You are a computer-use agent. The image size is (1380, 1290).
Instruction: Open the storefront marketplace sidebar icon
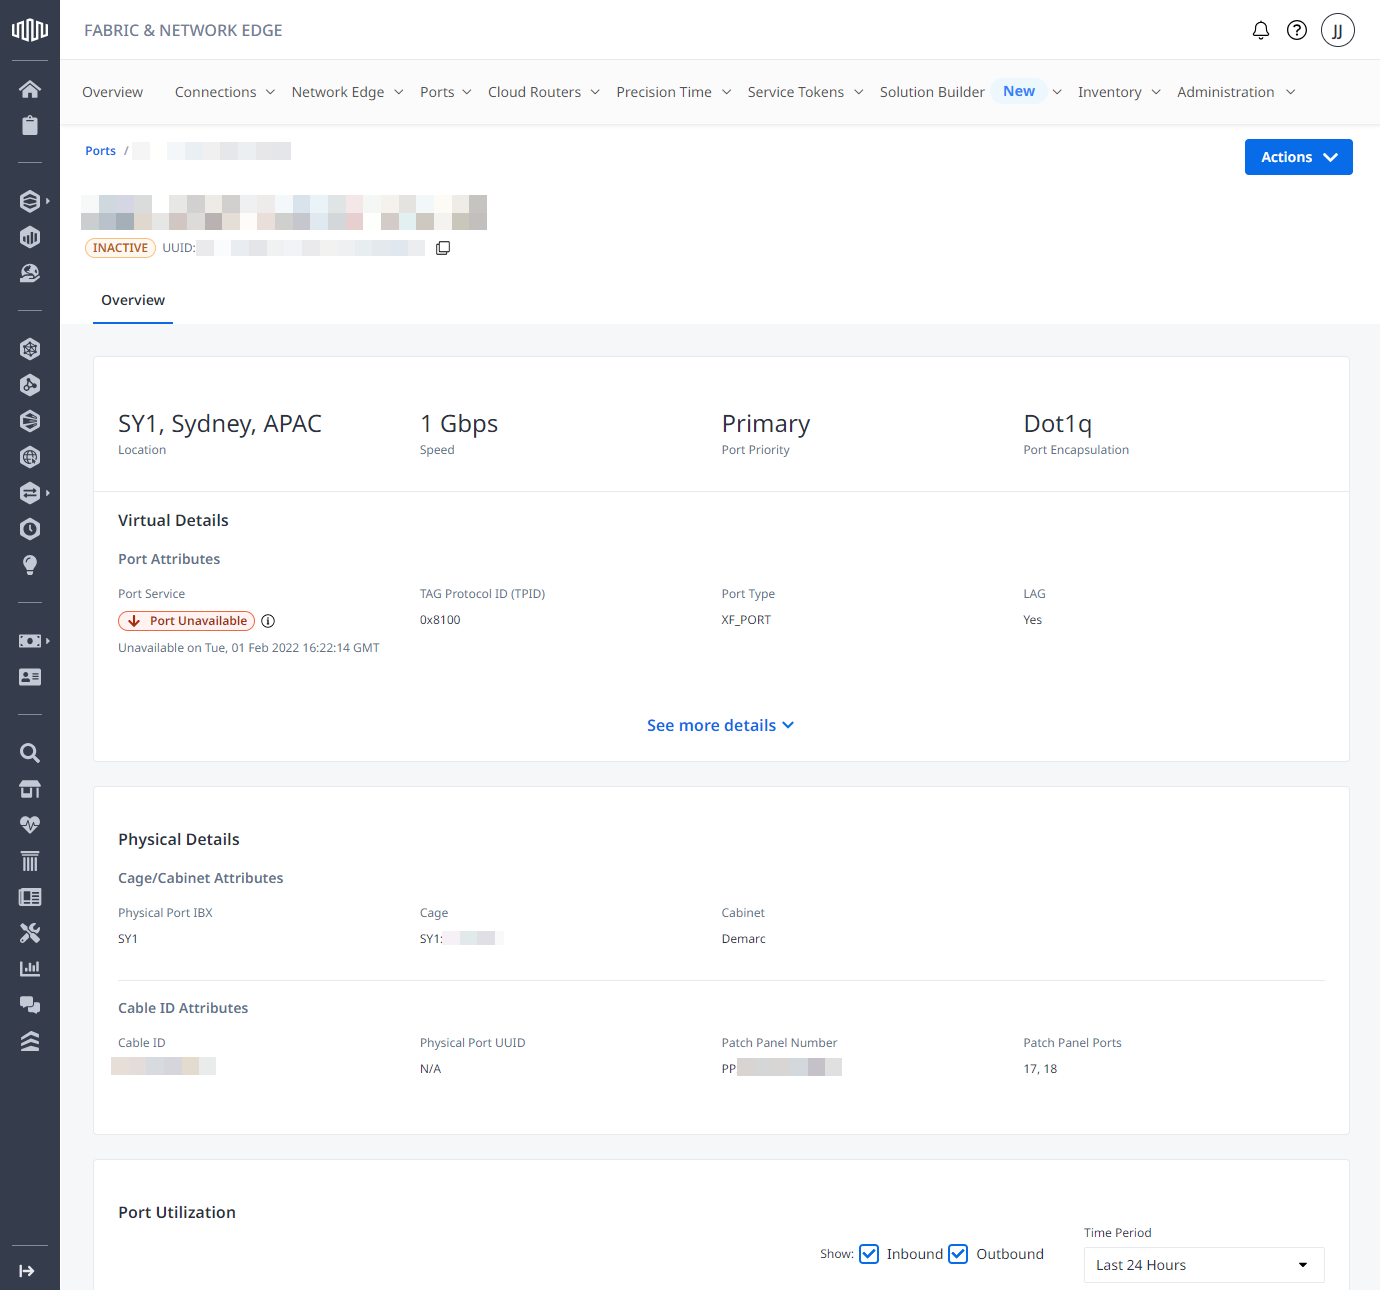click(30, 789)
